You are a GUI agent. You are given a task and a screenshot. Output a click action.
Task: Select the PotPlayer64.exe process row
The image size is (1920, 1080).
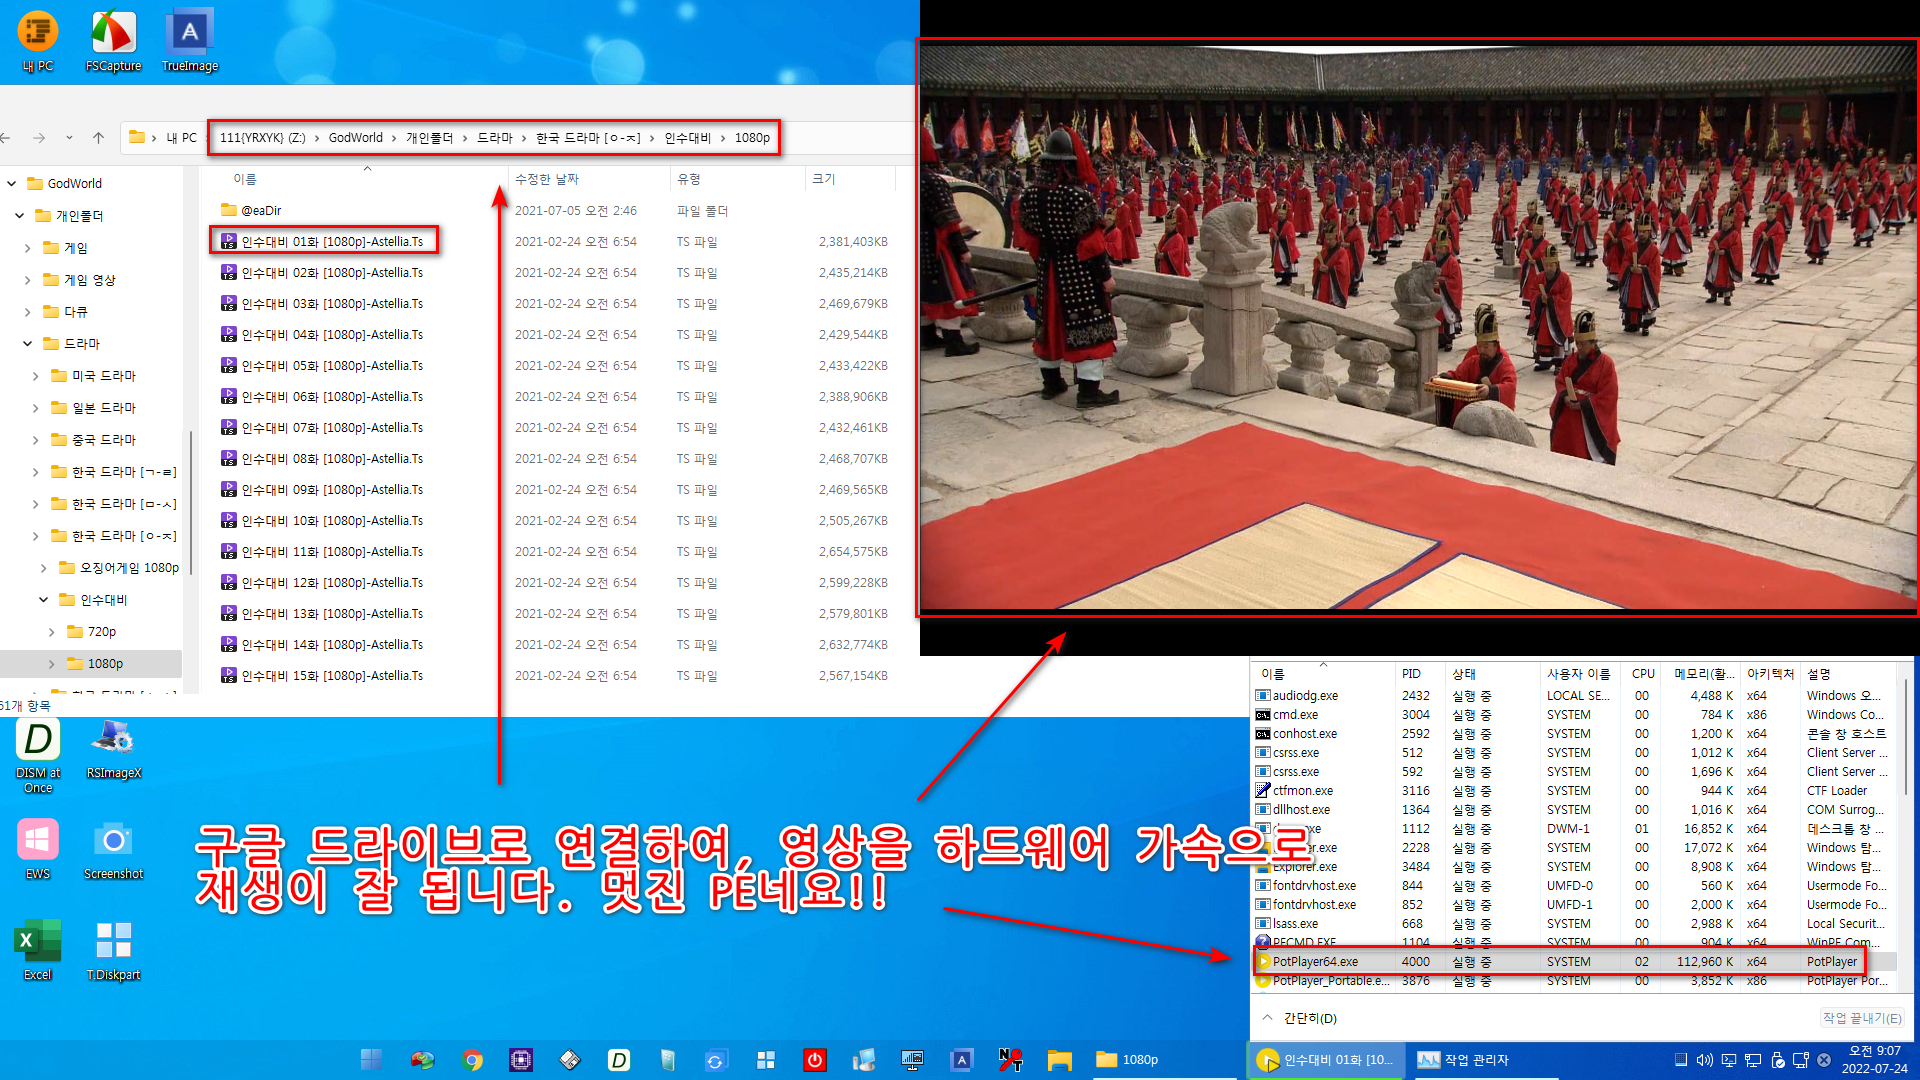click(x=1315, y=962)
